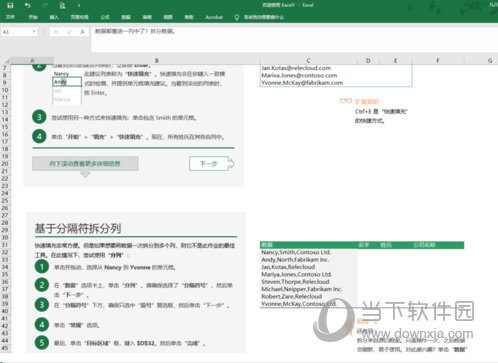Image resolution: width=498 pixels, height=363 pixels.
Task: Select column D header
Action: click(x=368, y=61)
